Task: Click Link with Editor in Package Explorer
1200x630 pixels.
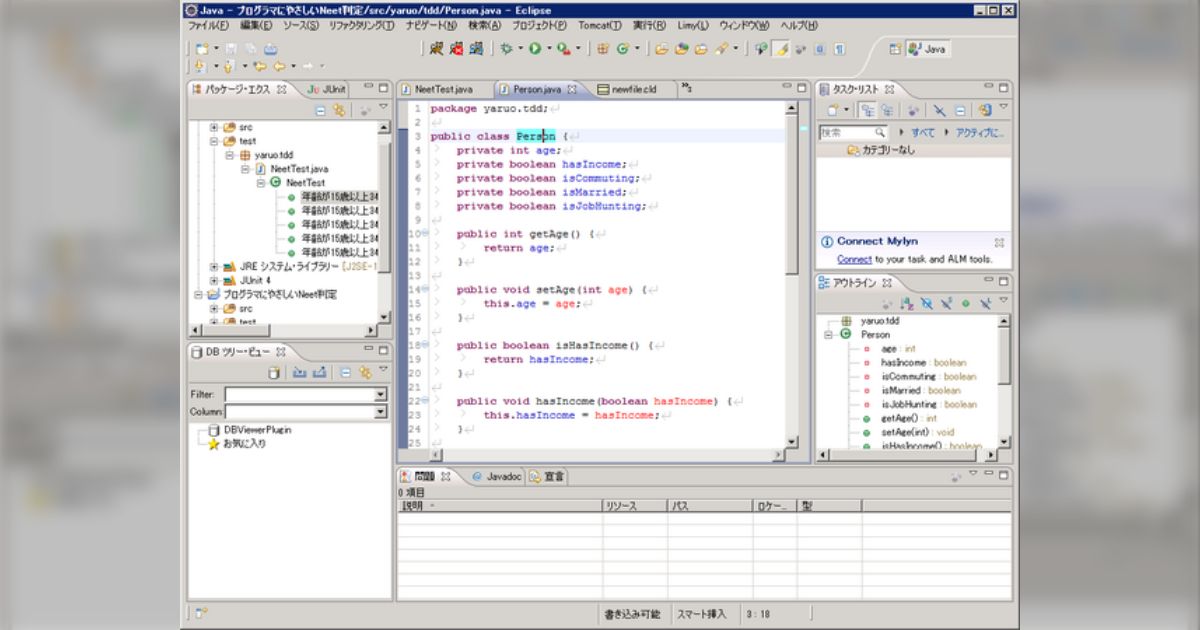Action: [339, 111]
